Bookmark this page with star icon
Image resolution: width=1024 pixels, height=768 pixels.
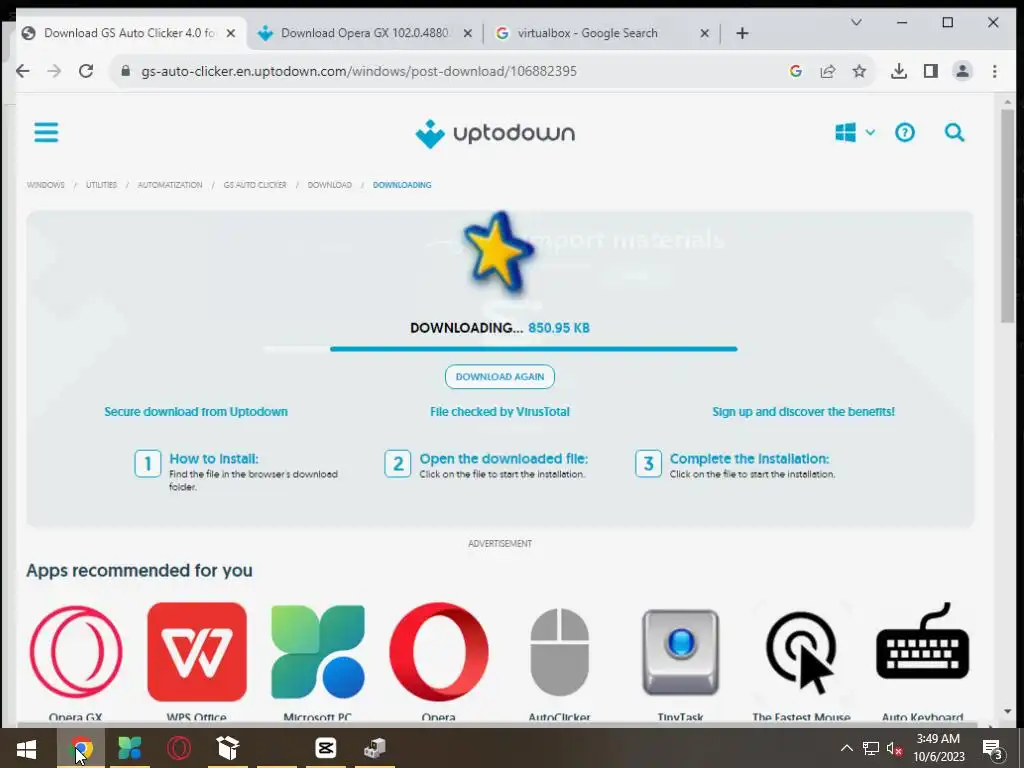click(x=859, y=71)
